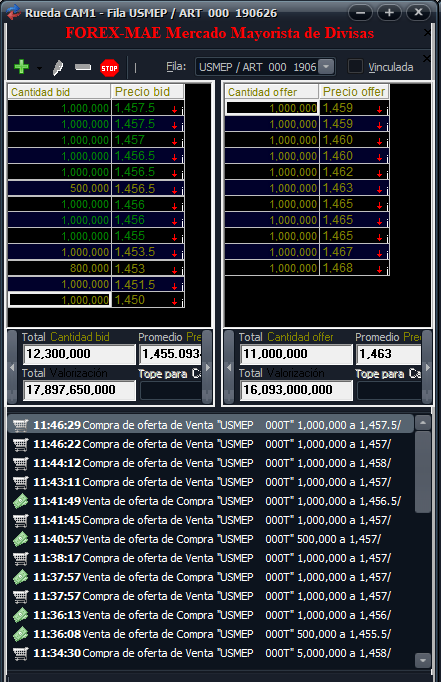
Task: Click the Total Cantidad offer field 11,000,000
Action: (296, 354)
